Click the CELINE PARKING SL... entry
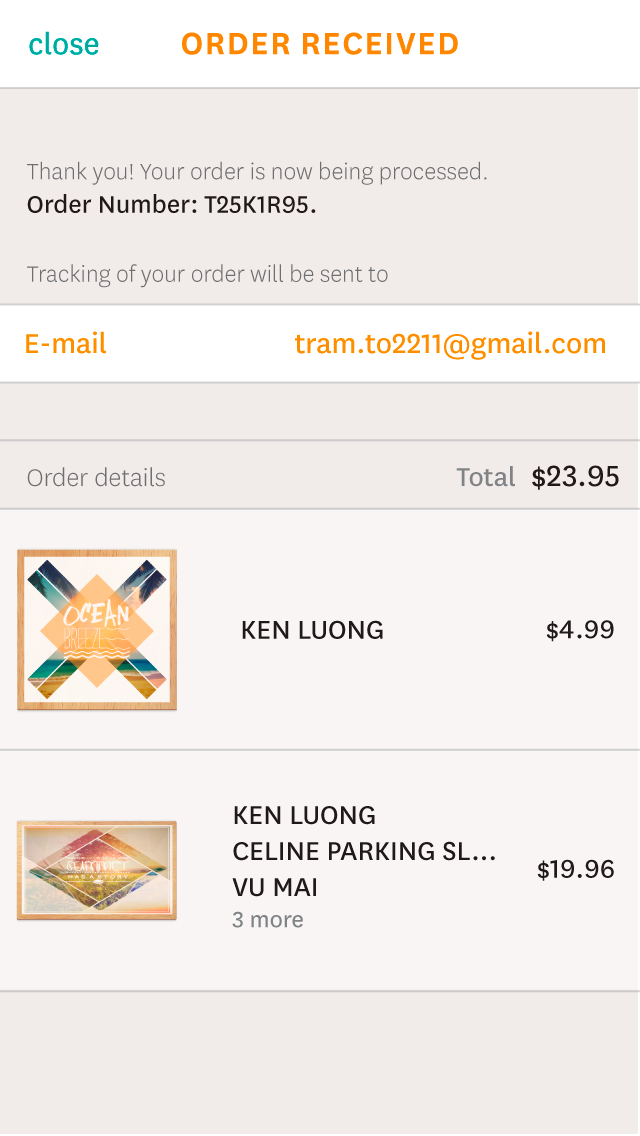640x1136 pixels. pyautogui.click(x=364, y=851)
